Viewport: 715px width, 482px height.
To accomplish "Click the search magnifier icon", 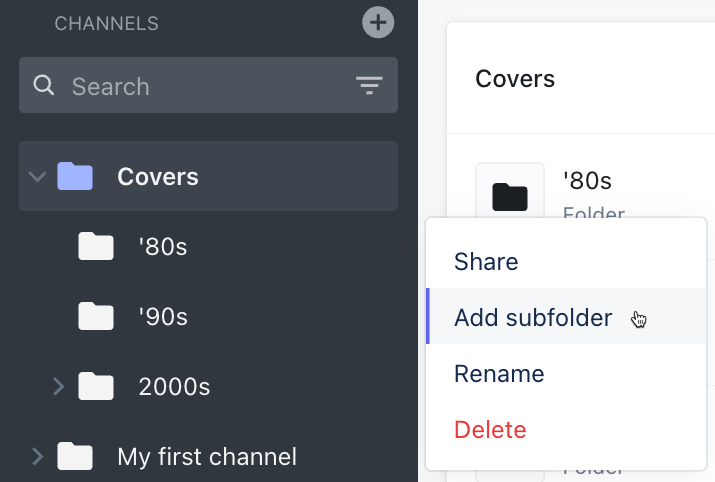I will click(44, 85).
